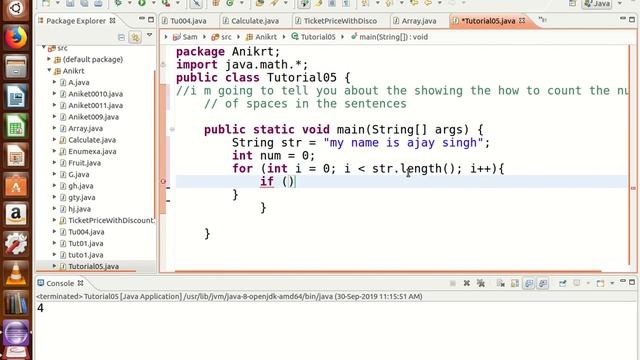Click src in the breadcrumb bar
The image size is (640, 360).
point(222,37)
